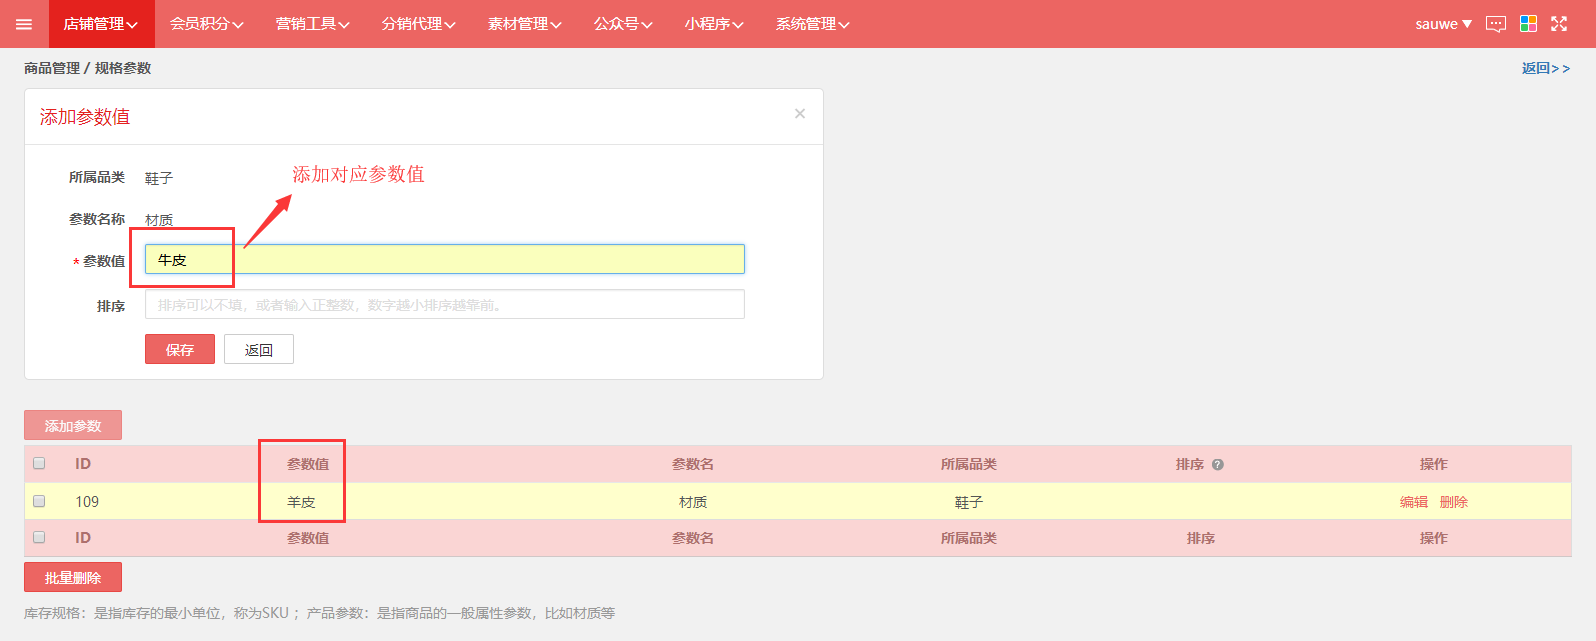Toggle the footer select-all checkbox
Screen dimensions: 1596x641
coord(39,537)
